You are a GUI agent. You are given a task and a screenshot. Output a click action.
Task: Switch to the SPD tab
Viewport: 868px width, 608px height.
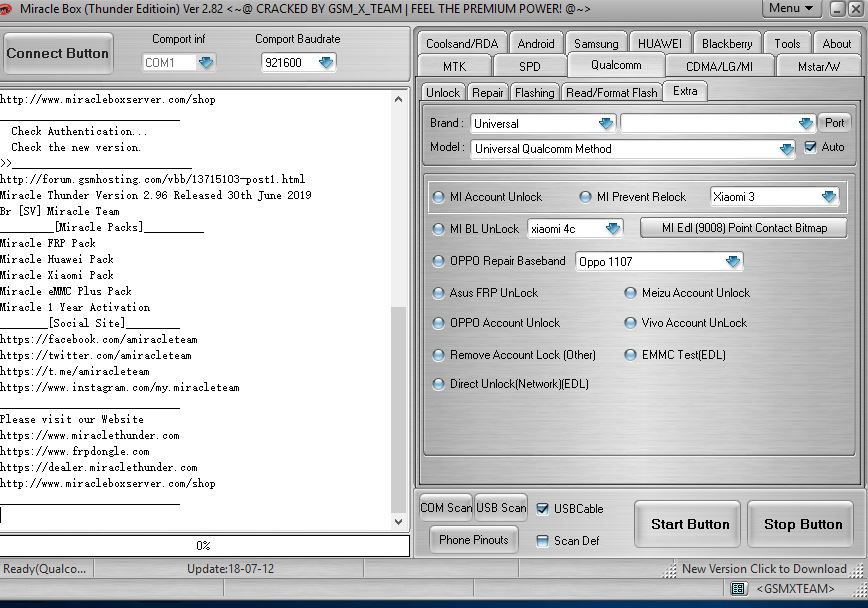point(530,66)
